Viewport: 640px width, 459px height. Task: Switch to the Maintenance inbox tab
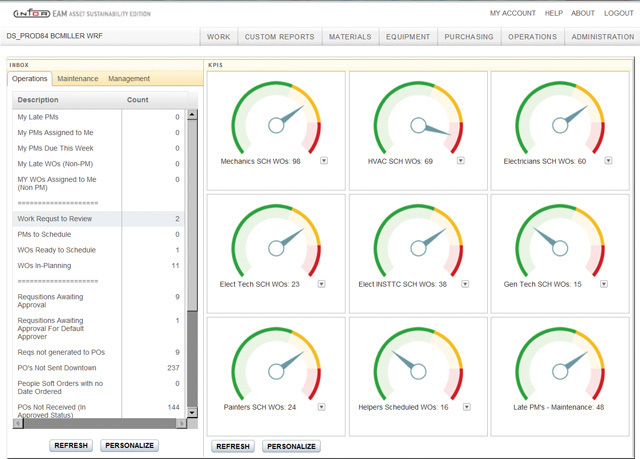77,79
